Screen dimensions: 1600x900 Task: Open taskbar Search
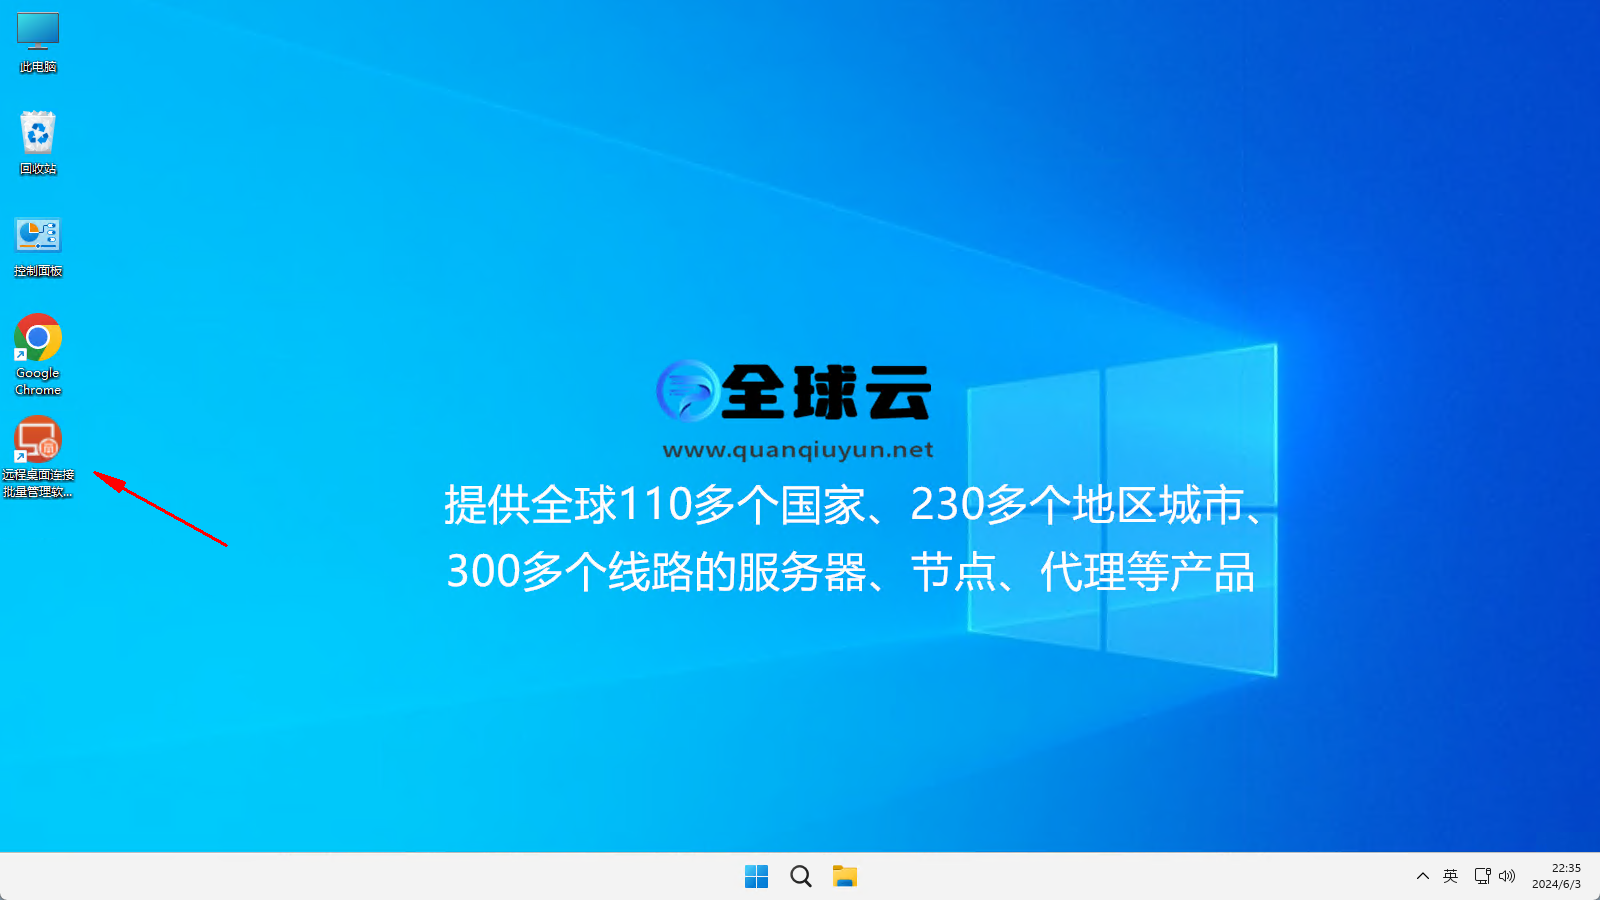[801, 877]
